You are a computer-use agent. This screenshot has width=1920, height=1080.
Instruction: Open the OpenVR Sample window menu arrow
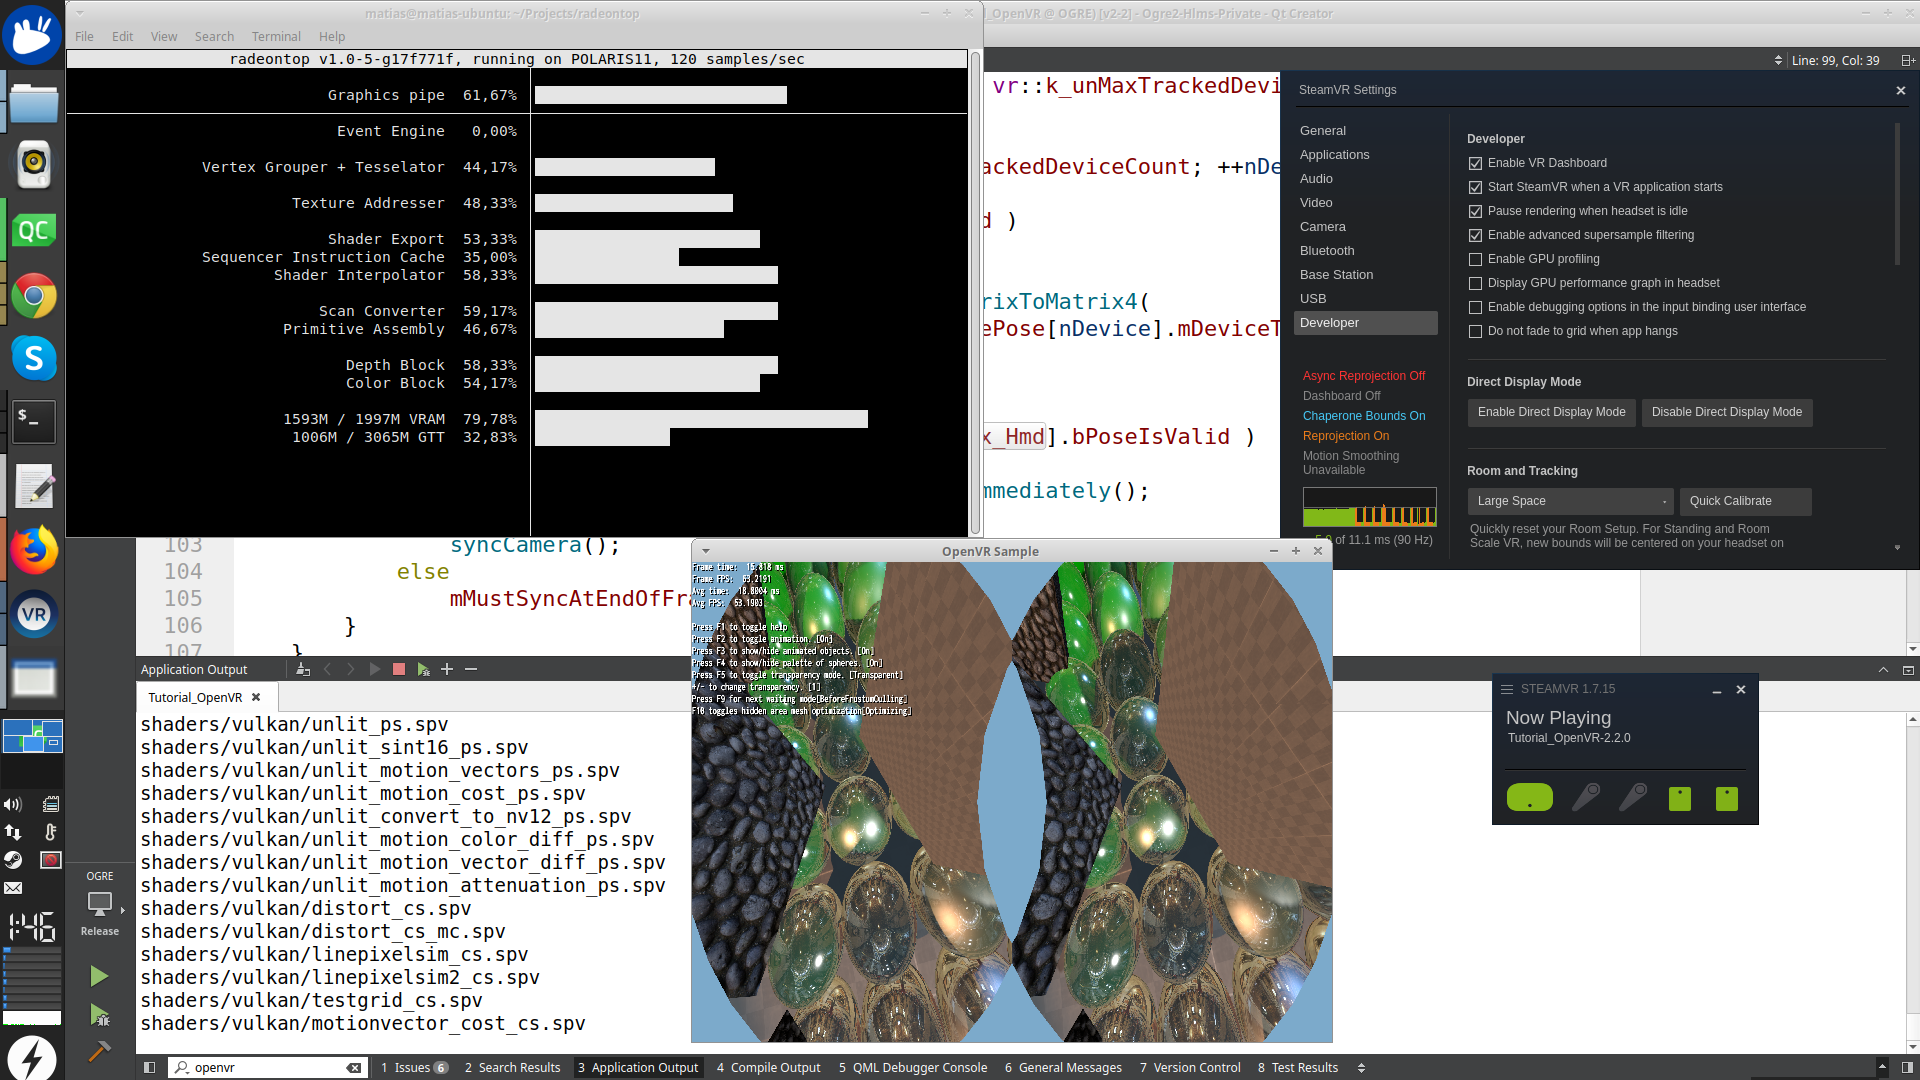705,551
